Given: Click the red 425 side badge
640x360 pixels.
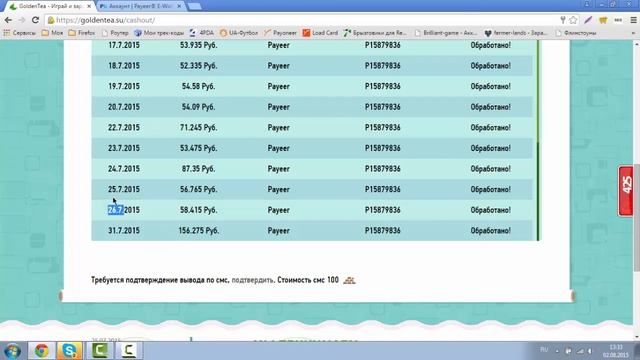Looking at the screenshot, I should pyautogui.click(x=626, y=191).
